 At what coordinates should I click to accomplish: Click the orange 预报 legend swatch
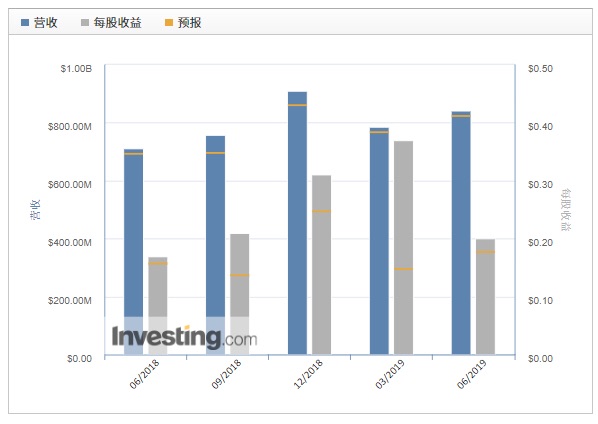click(x=169, y=23)
